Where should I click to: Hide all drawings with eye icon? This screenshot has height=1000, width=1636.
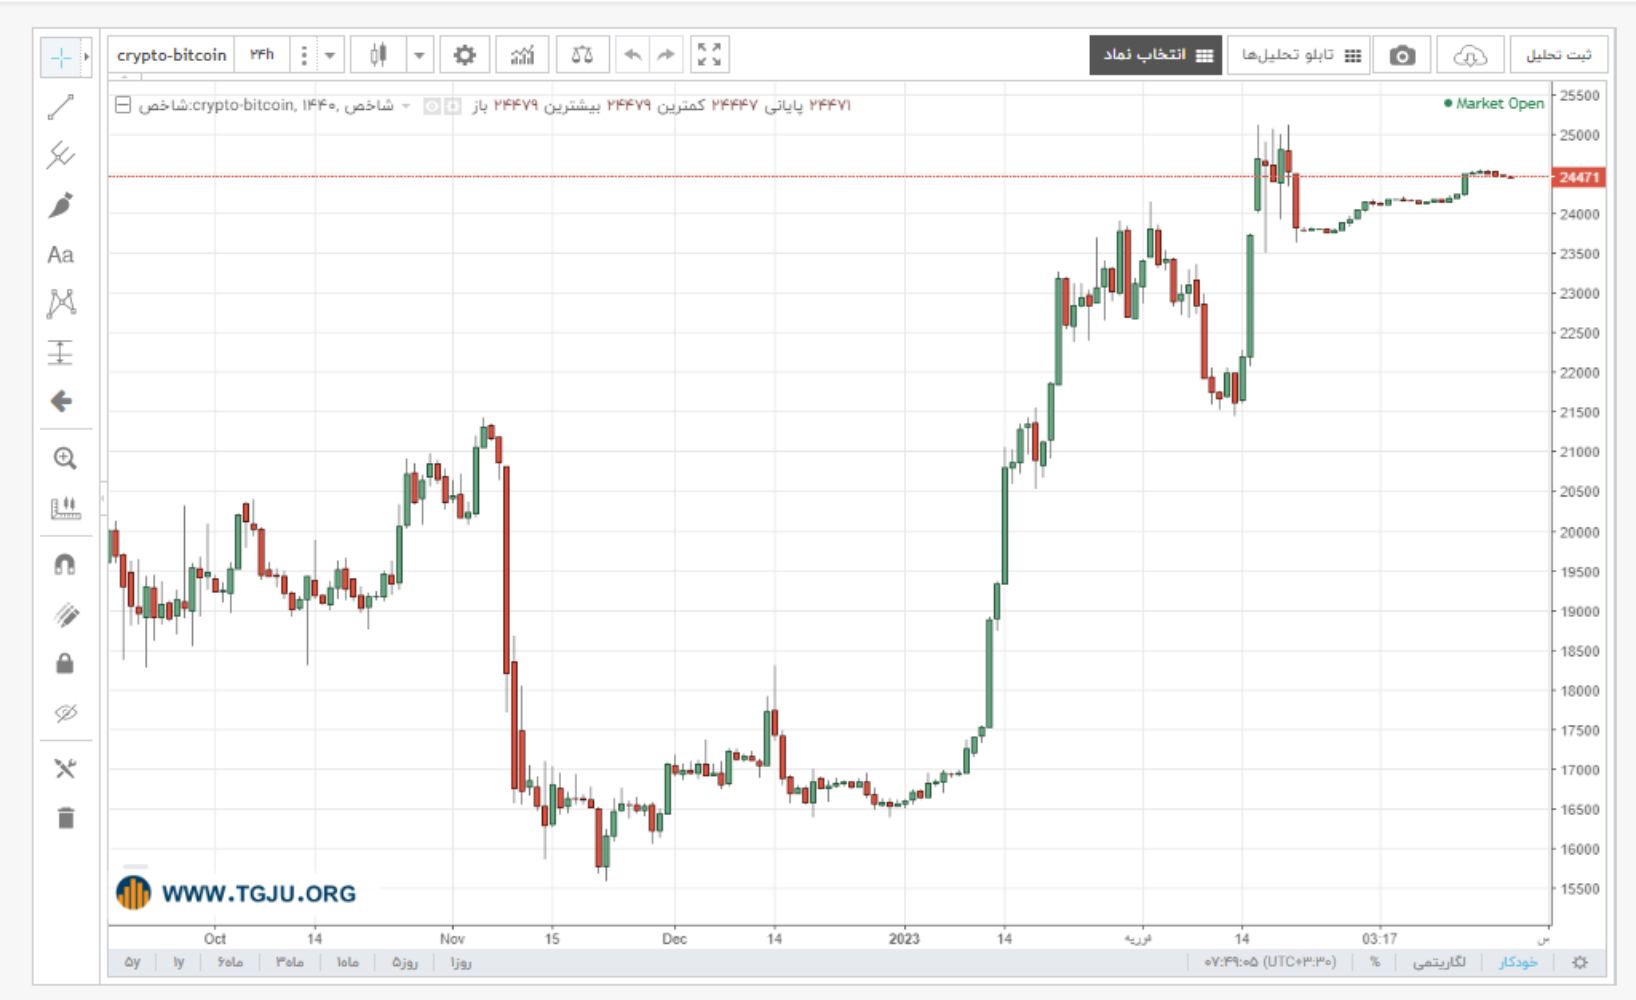coord(65,713)
